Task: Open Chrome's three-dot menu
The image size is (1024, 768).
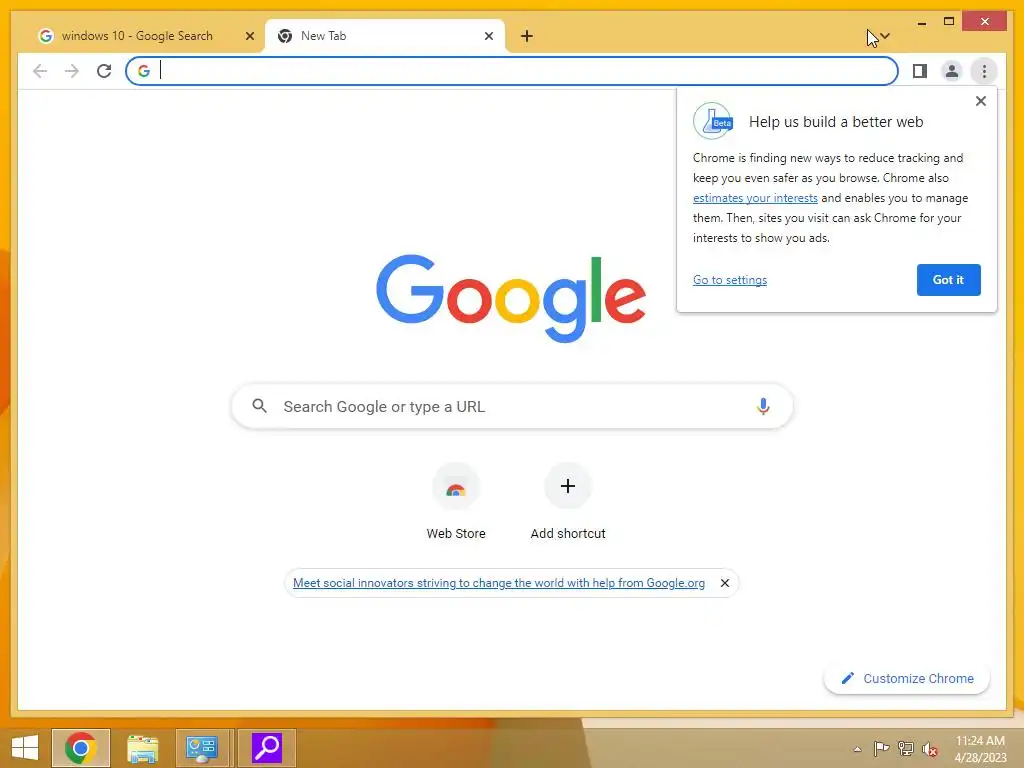Action: [984, 71]
